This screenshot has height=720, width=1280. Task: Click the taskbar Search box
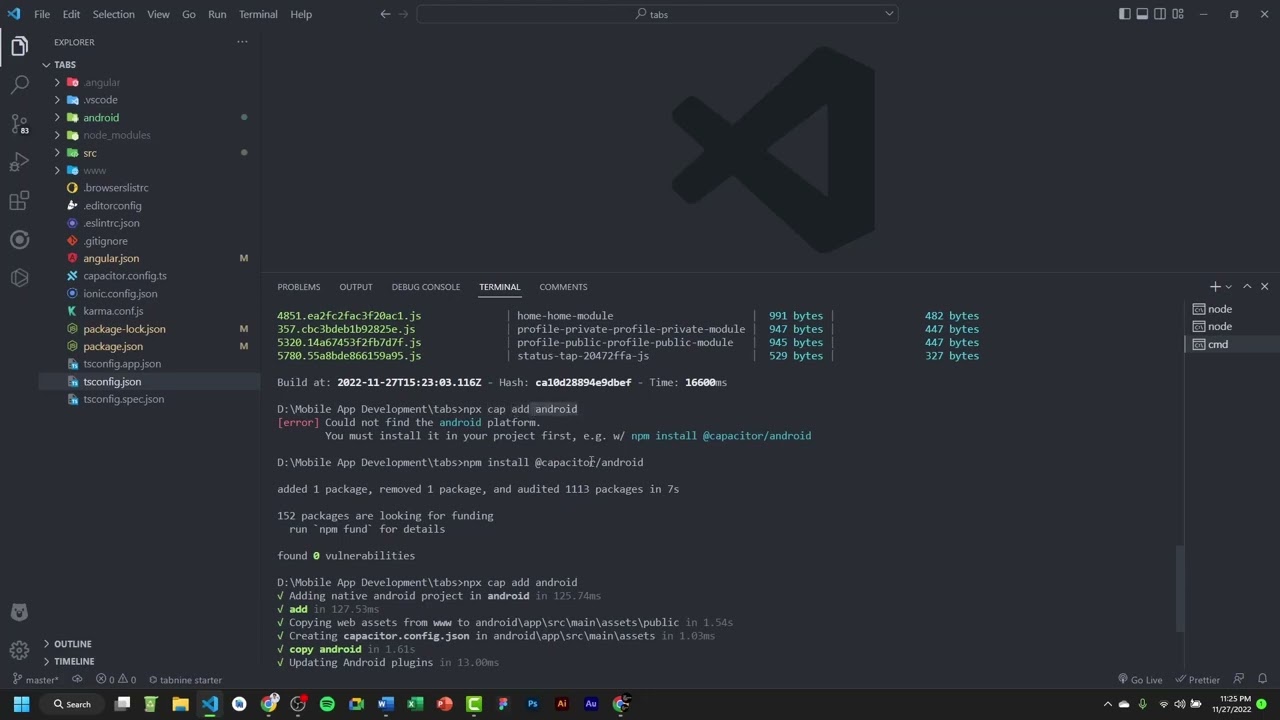(x=73, y=704)
